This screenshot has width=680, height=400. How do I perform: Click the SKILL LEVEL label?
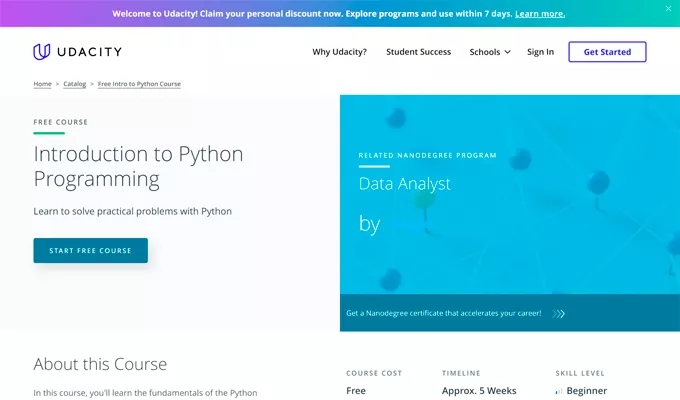pyautogui.click(x=580, y=373)
